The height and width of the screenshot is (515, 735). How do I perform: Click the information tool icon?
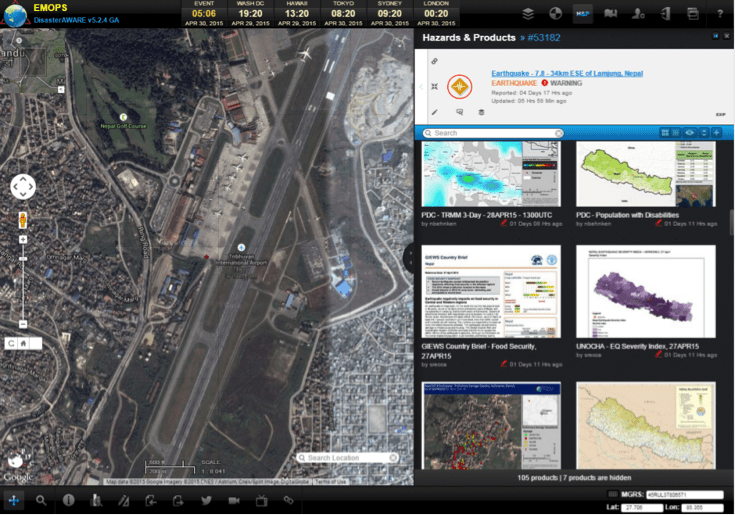pos(69,499)
